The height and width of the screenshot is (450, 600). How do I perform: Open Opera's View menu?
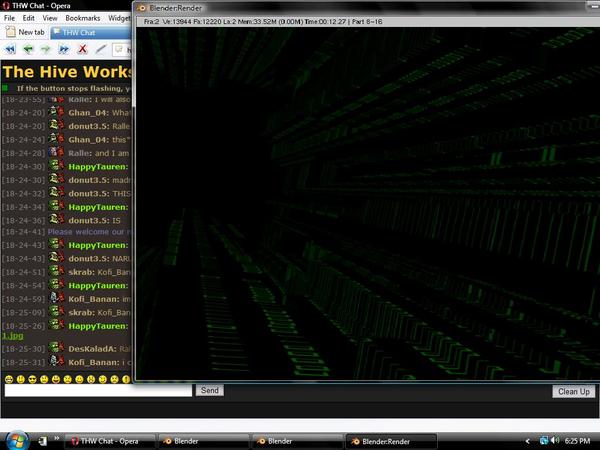click(x=50, y=18)
